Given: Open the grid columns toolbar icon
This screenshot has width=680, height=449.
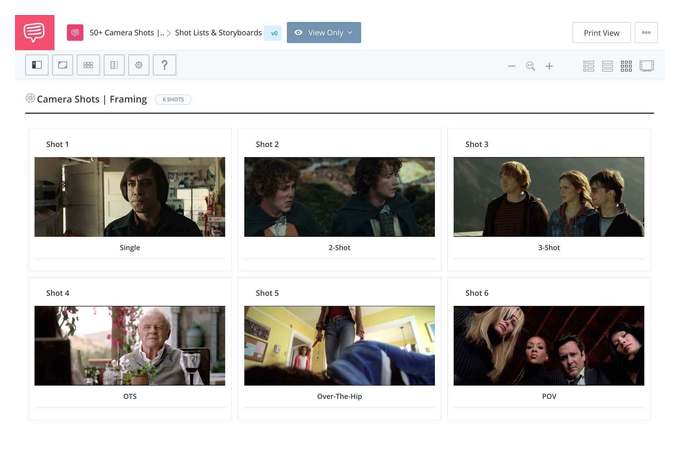Looking at the screenshot, I should pos(88,65).
